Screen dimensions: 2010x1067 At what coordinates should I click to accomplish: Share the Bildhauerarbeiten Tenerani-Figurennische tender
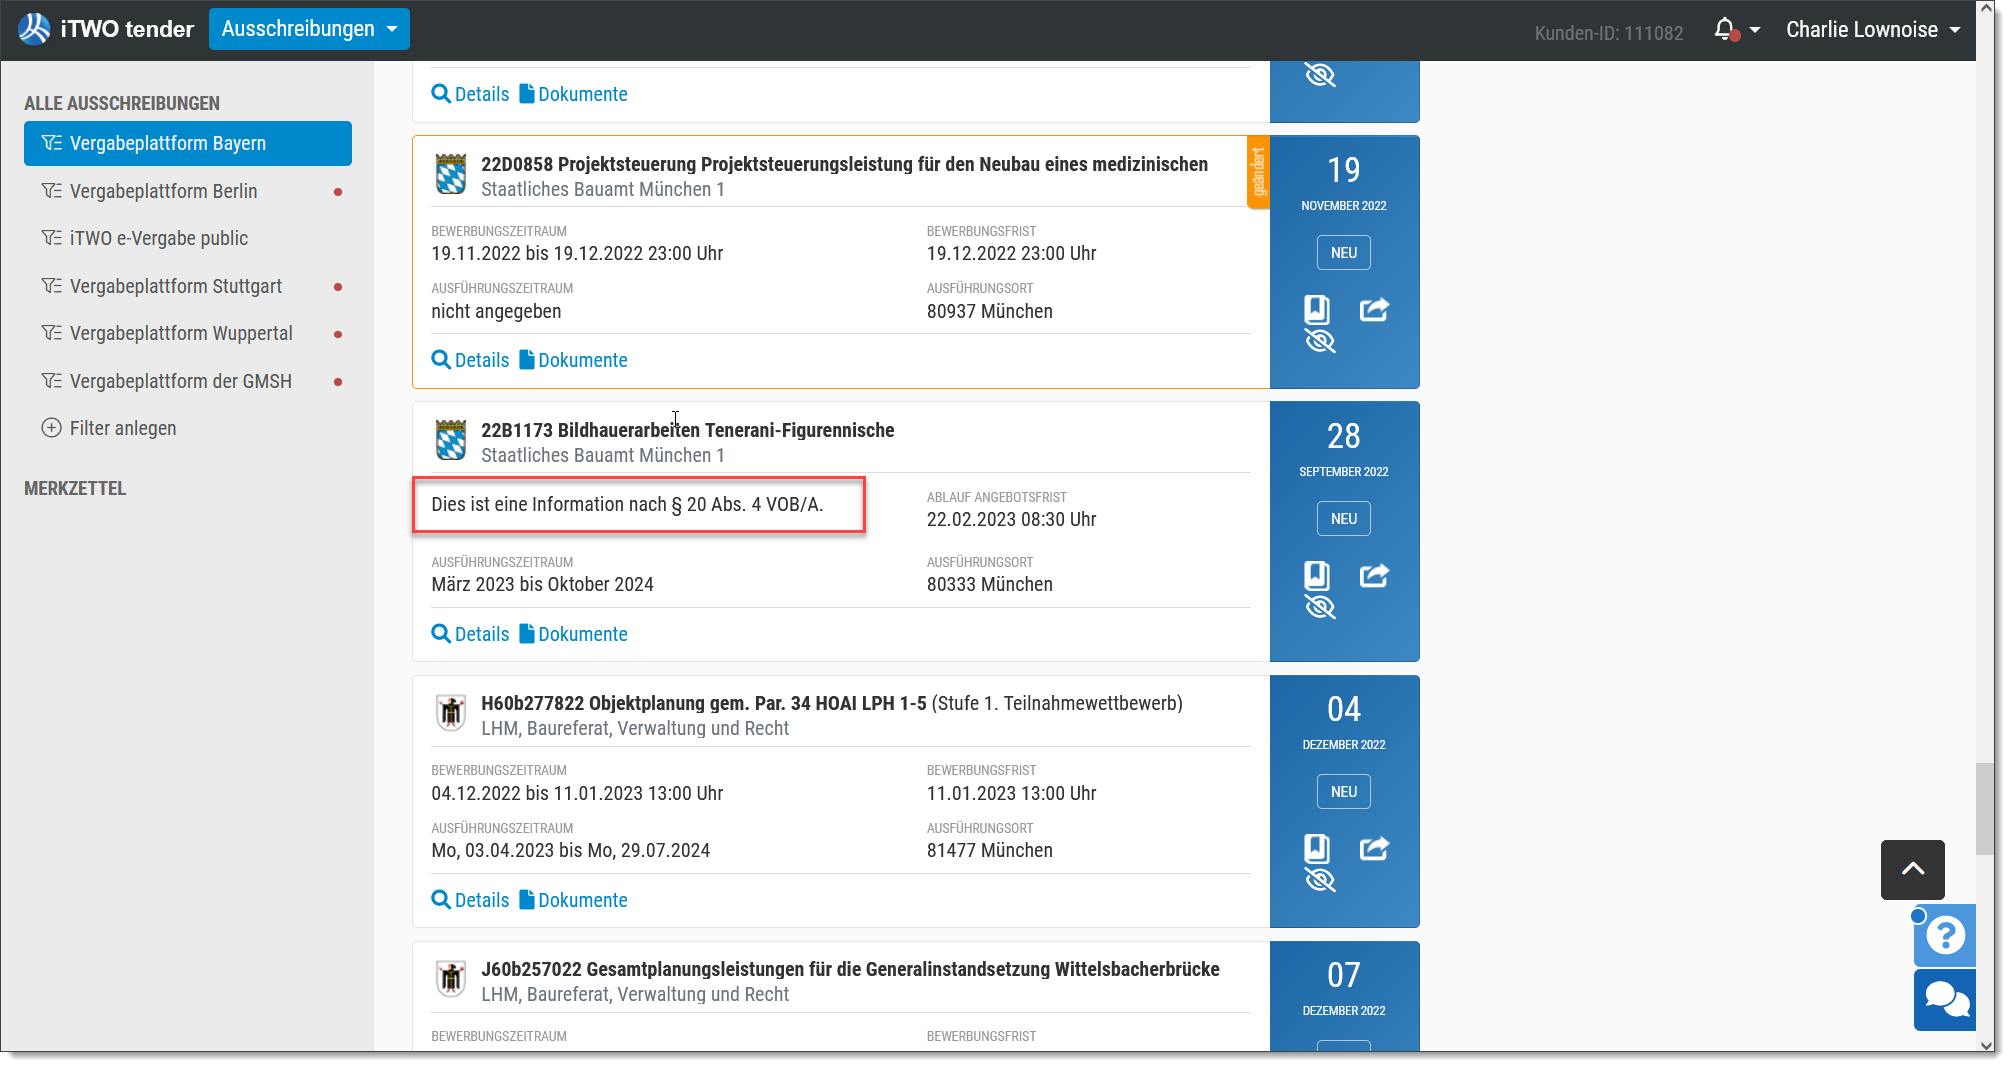[1374, 575]
